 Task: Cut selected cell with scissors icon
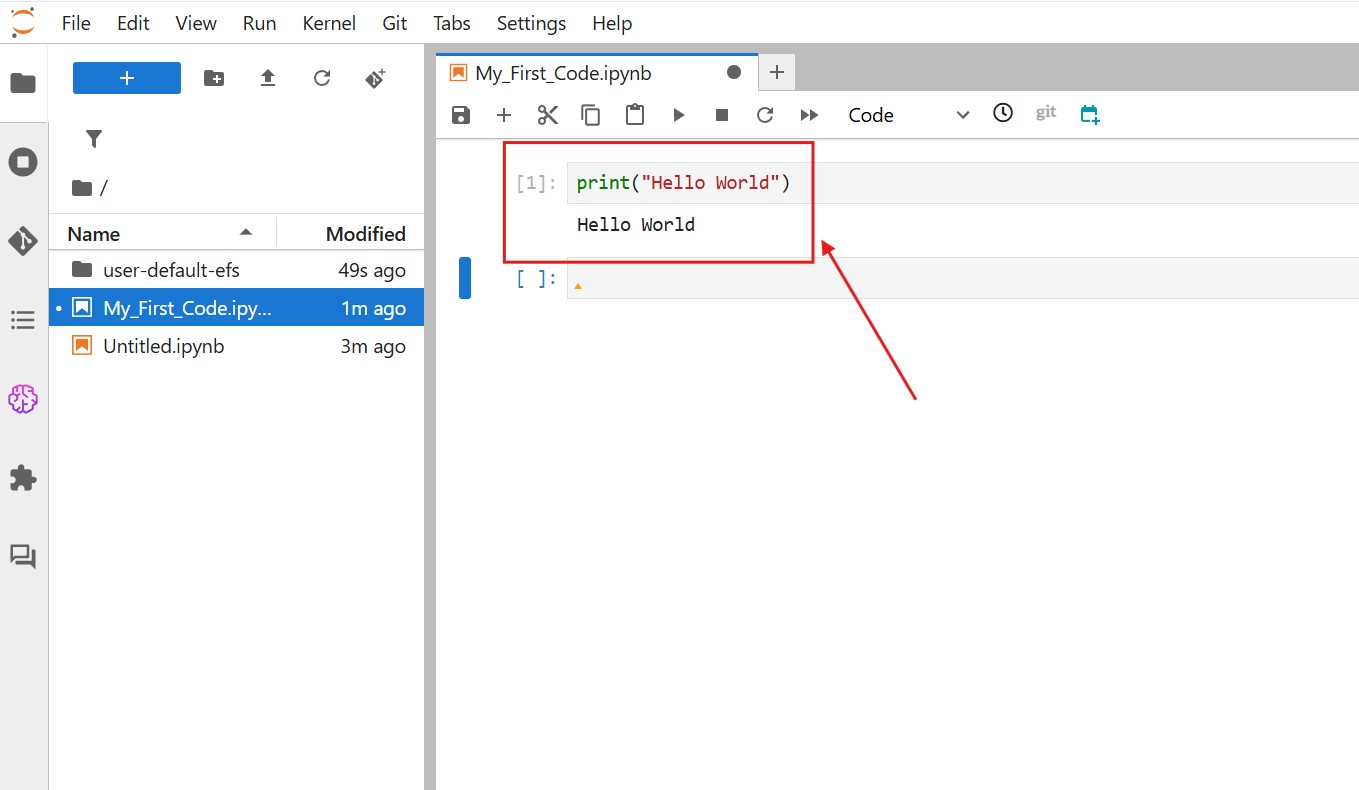pyautogui.click(x=547, y=115)
